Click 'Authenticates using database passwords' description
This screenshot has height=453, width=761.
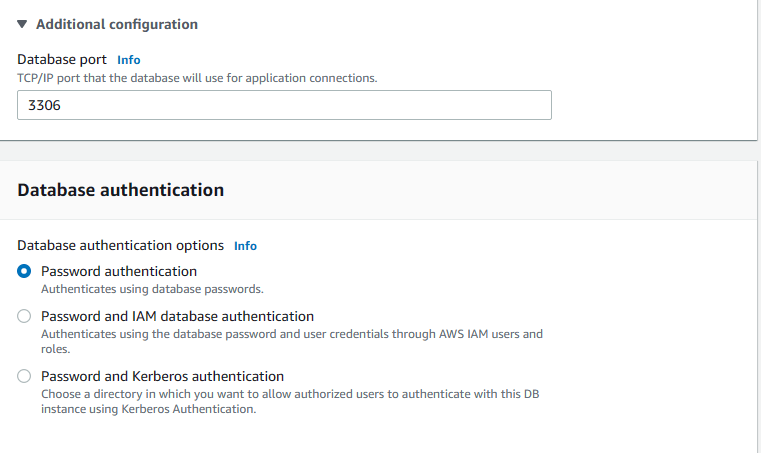click(151, 288)
